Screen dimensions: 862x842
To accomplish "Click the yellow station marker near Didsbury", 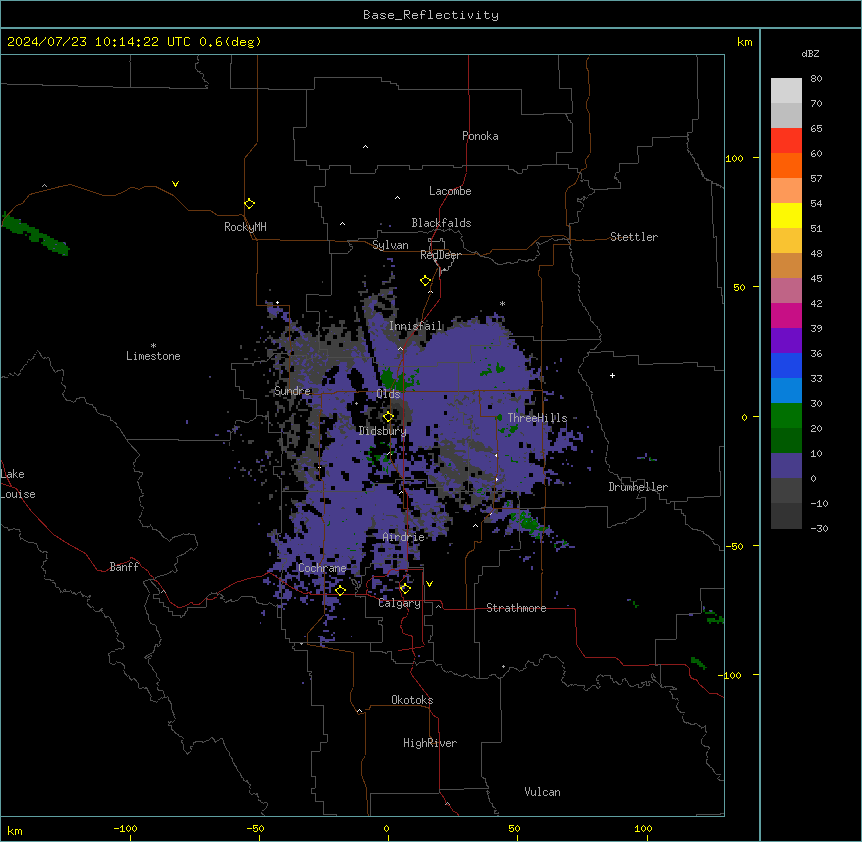I will pyautogui.click(x=388, y=416).
